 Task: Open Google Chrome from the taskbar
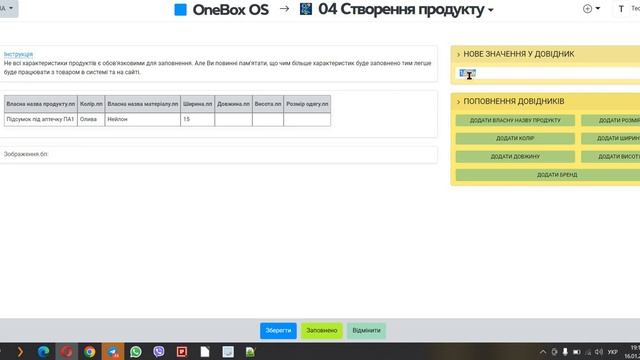coord(89,351)
